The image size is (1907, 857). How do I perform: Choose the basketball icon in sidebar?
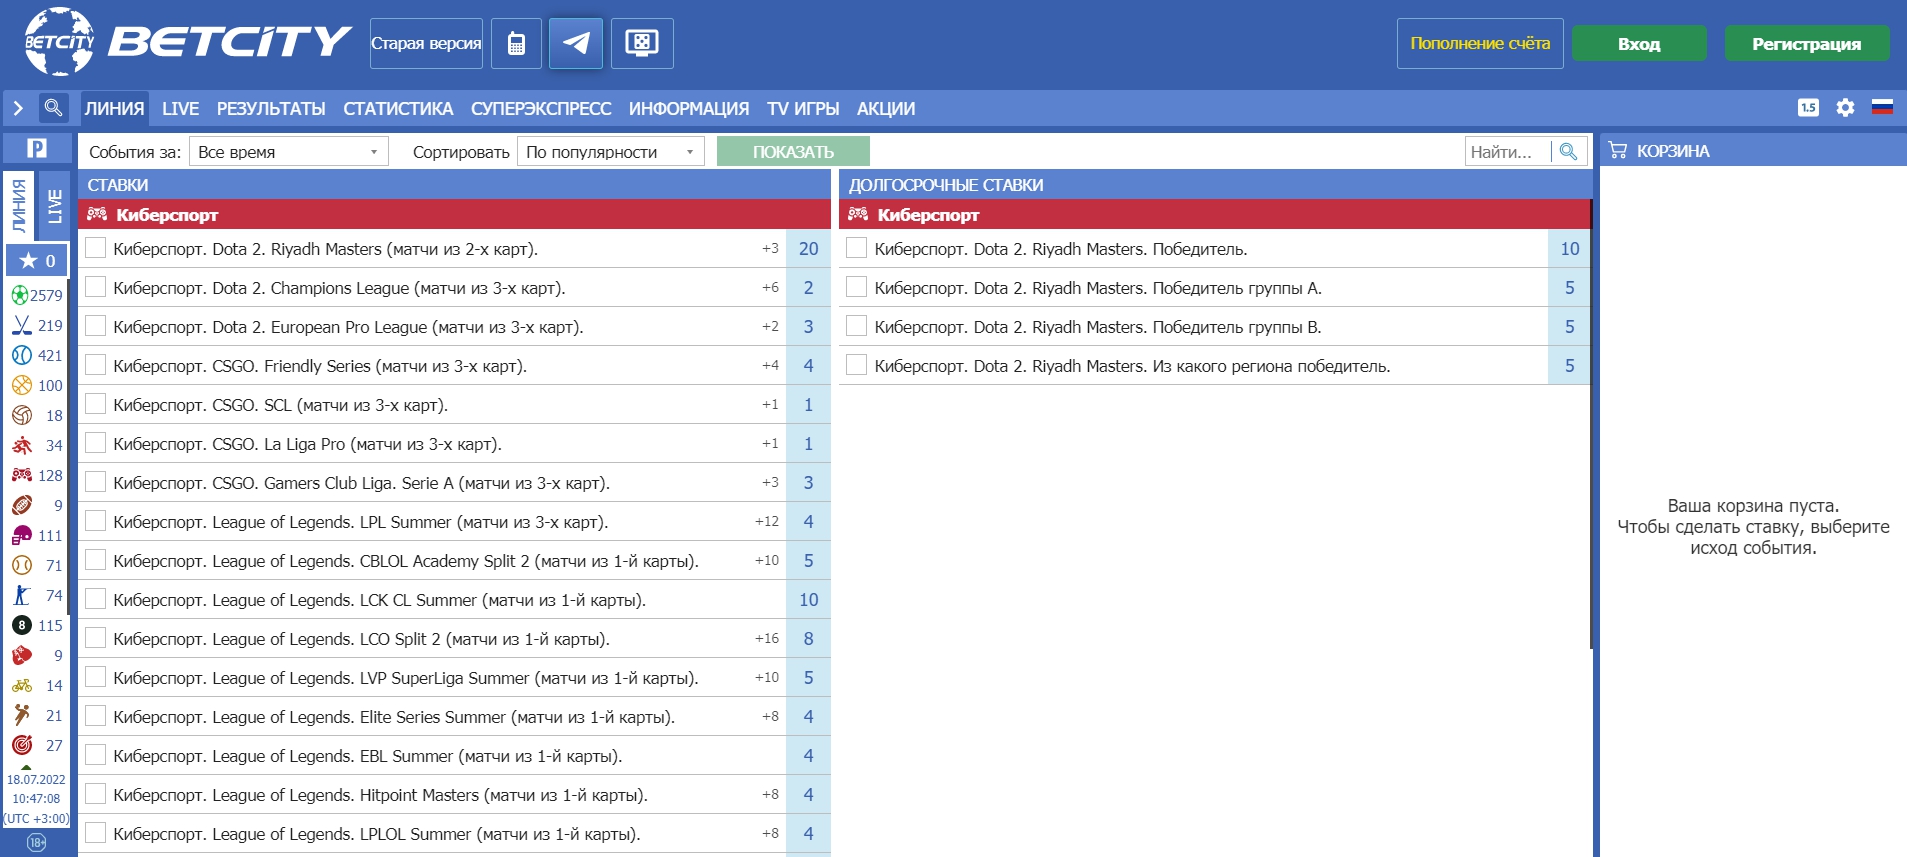[x=21, y=385]
